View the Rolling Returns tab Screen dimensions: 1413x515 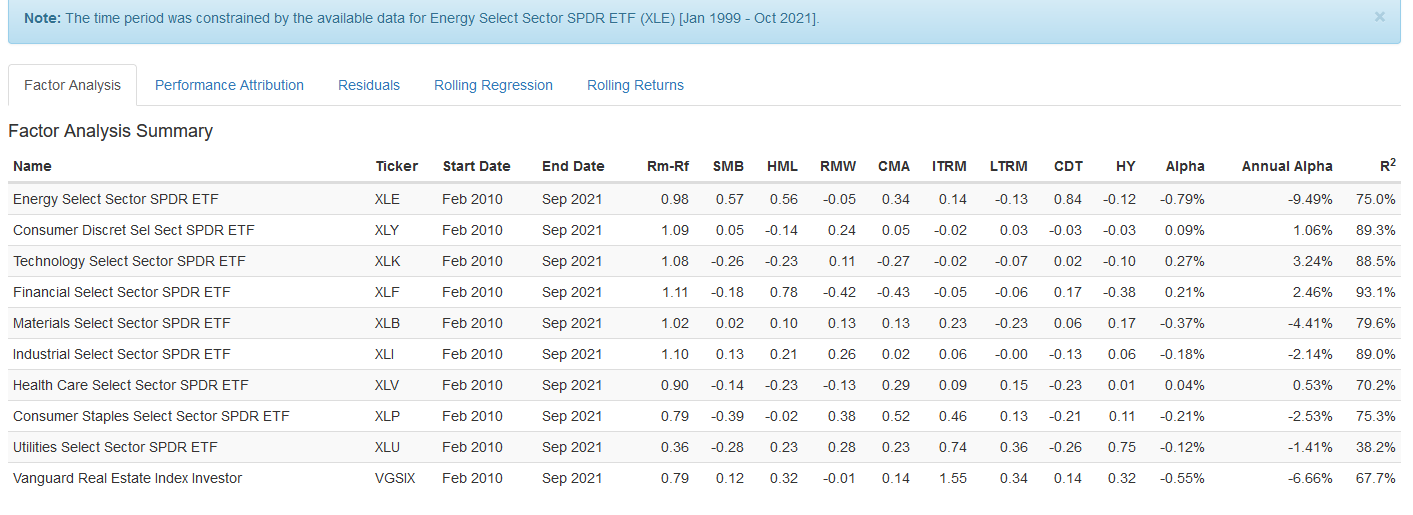tap(635, 85)
